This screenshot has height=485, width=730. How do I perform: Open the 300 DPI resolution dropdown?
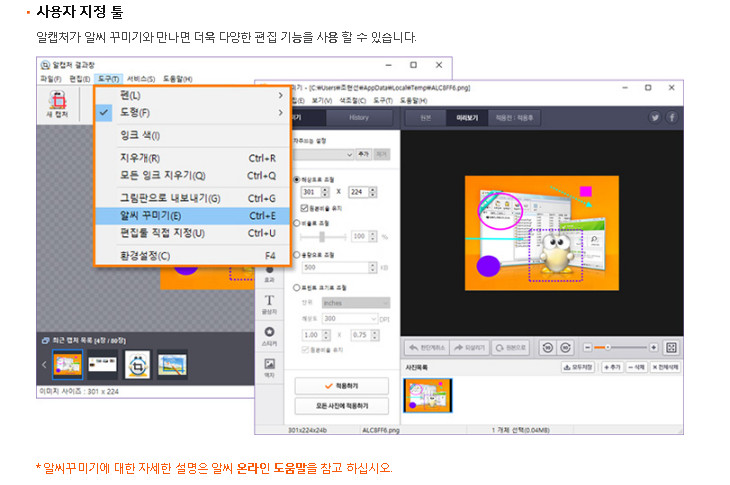(x=350, y=318)
